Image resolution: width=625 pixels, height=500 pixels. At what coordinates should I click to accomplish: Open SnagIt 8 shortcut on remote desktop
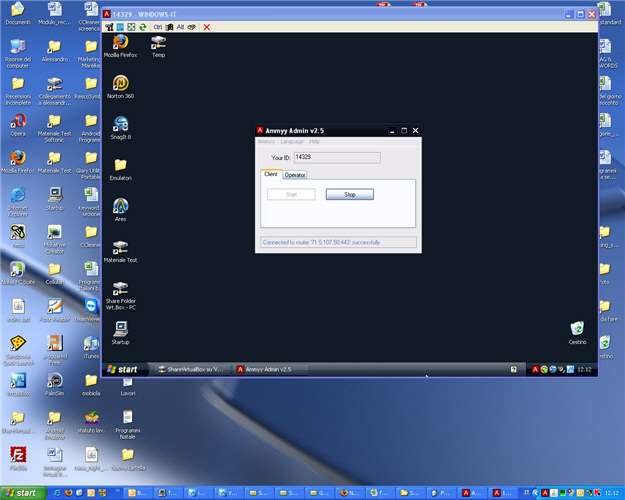click(x=120, y=124)
